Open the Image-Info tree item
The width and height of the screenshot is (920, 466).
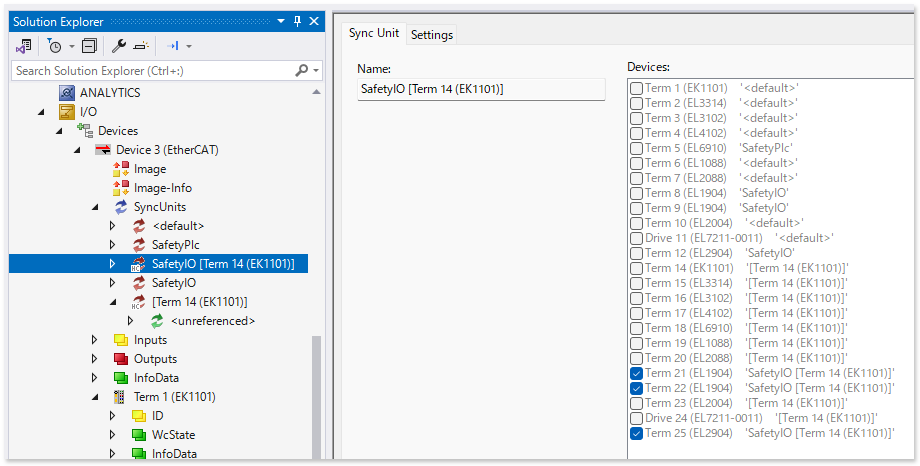pyautogui.click(x=162, y=188)
